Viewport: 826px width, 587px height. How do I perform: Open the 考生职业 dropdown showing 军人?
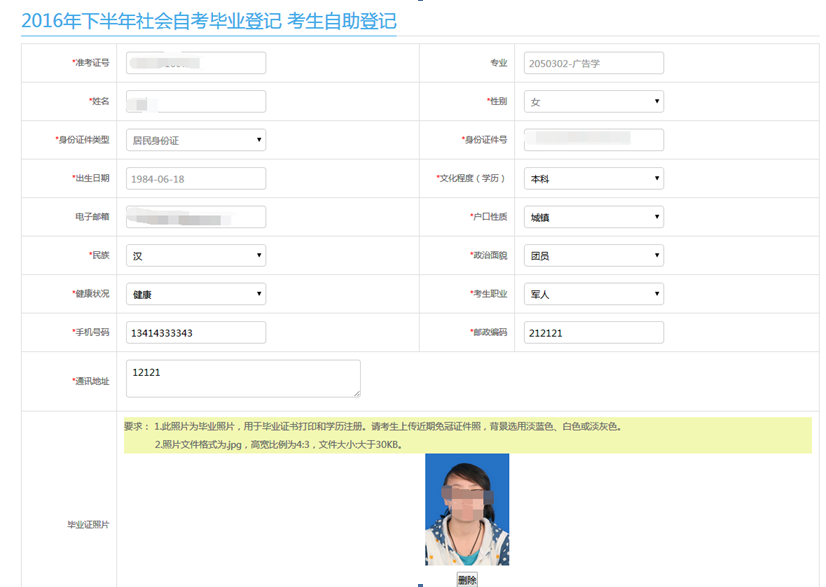coord(594,294)
